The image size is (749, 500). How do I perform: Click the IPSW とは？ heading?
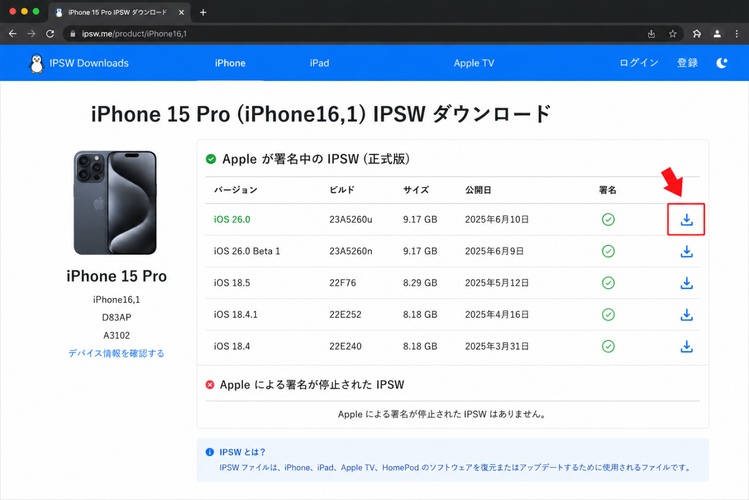point(242,452)
